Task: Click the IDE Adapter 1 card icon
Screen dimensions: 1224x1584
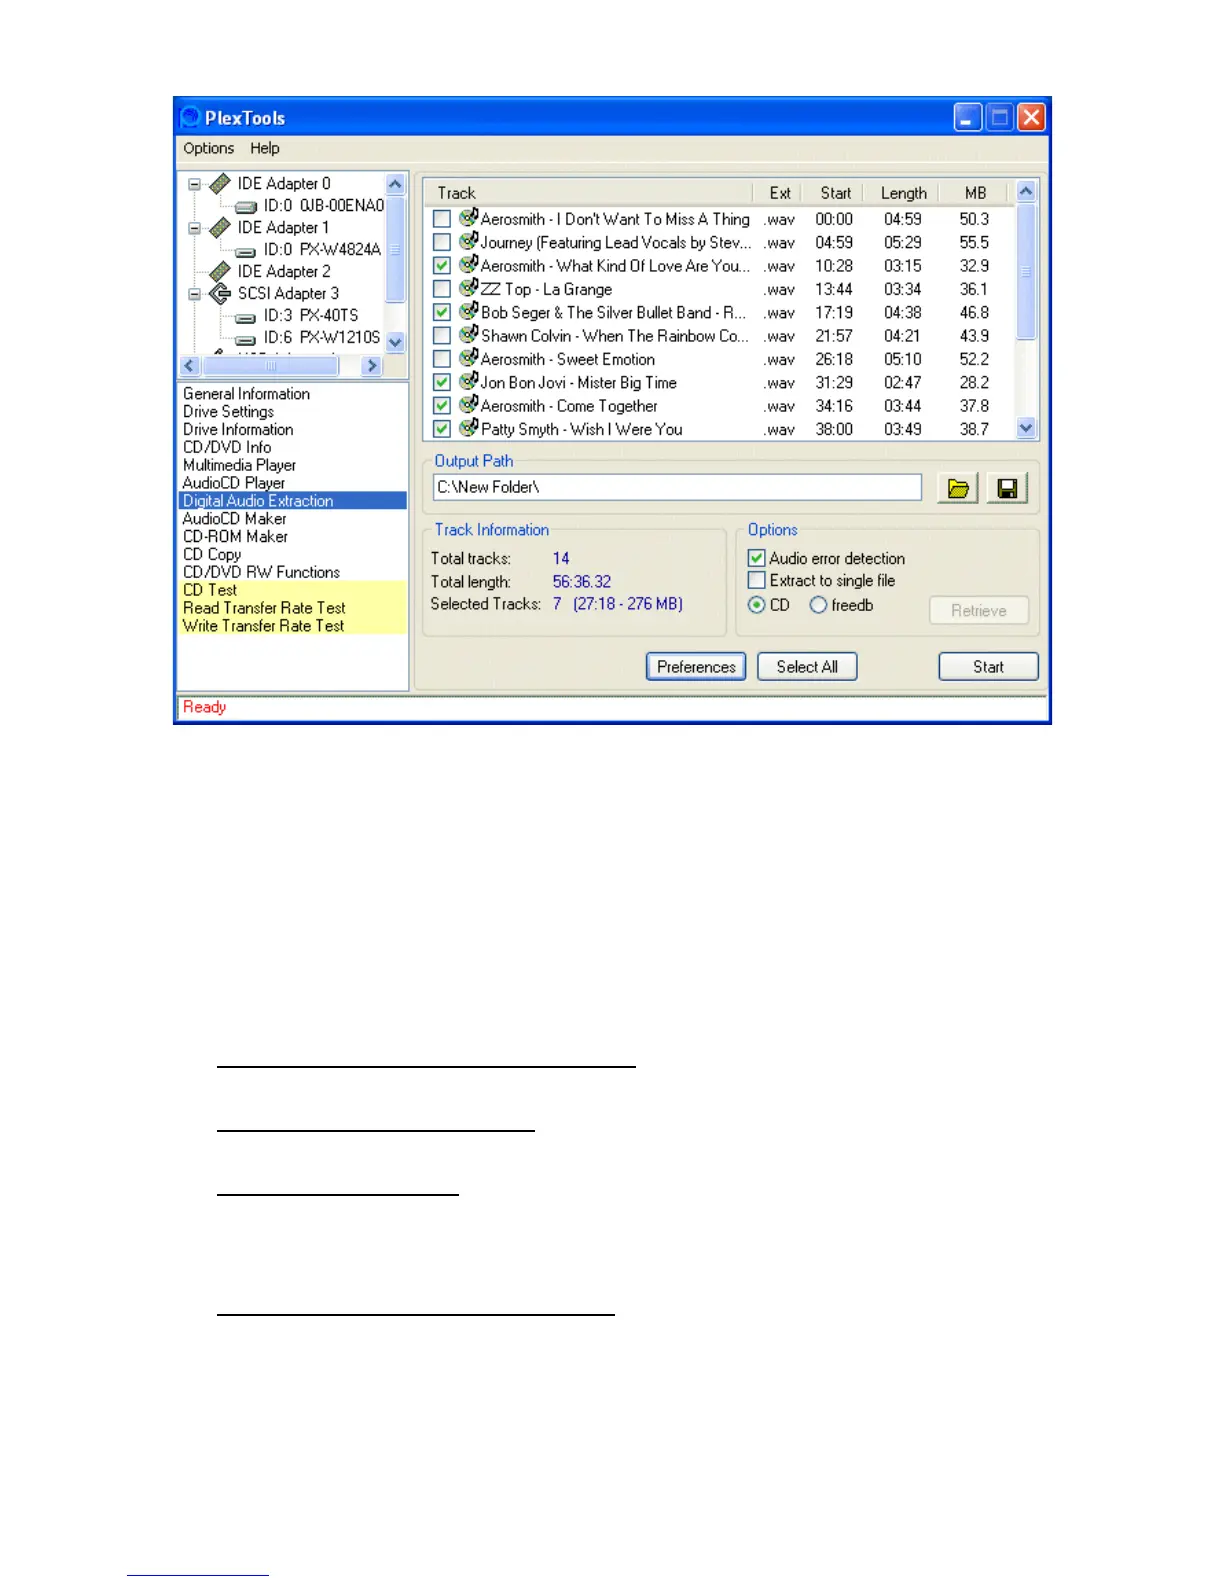Action: 220,228
